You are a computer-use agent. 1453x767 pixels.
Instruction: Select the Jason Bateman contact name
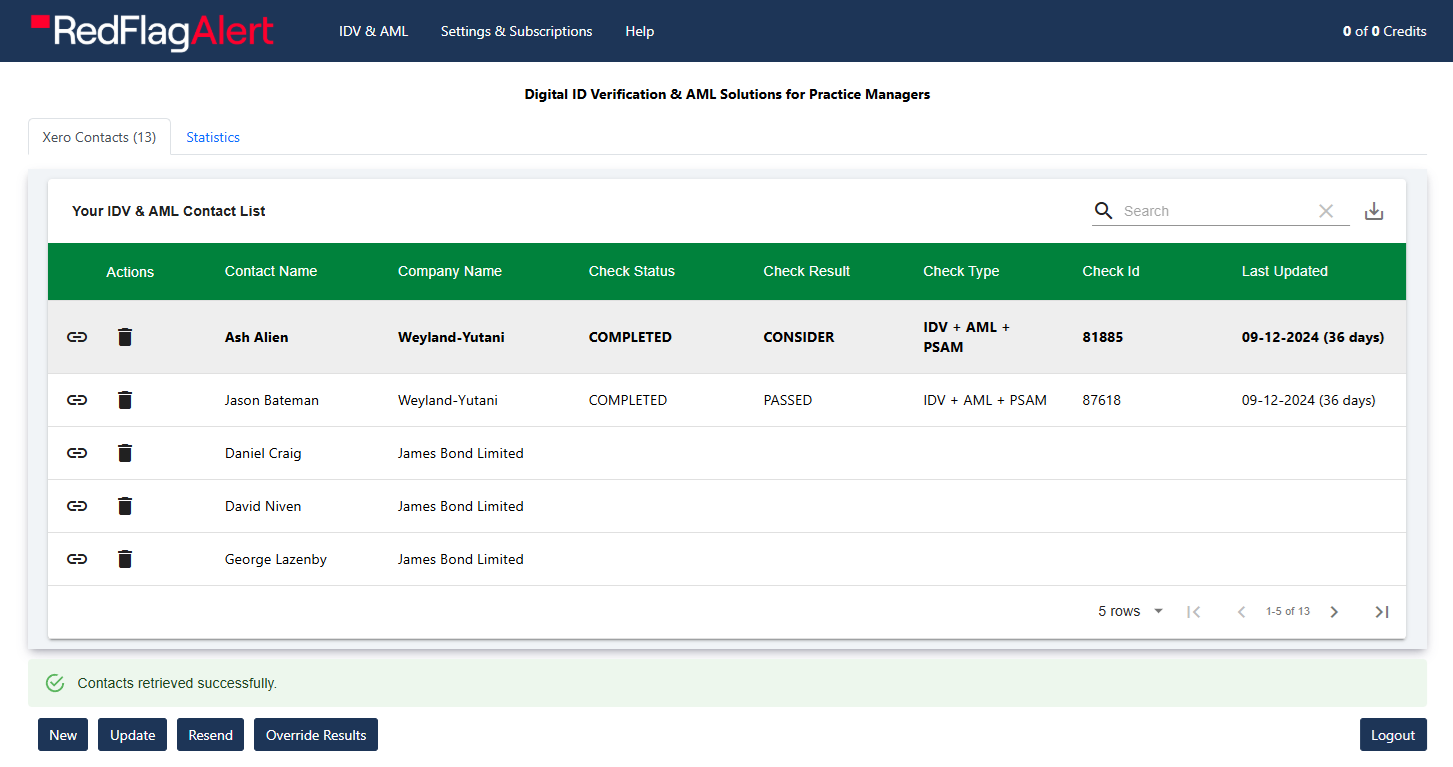272,400
